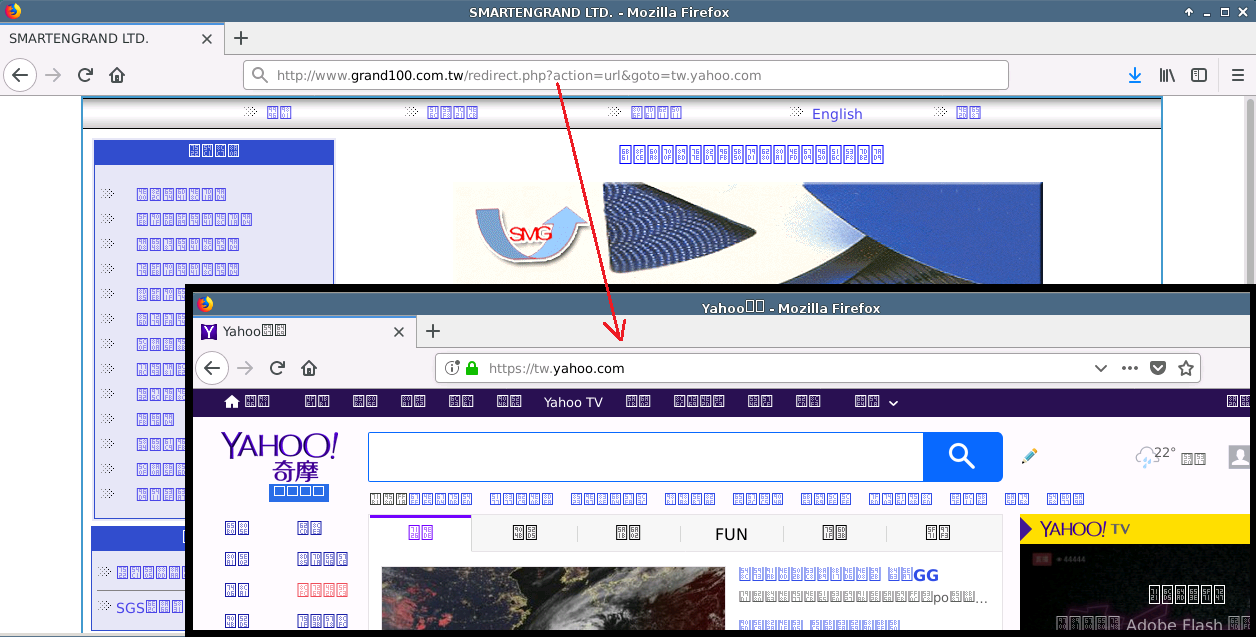
Task: Expand more menu chevron in Yahoo bar
Action: coord(893,403)
